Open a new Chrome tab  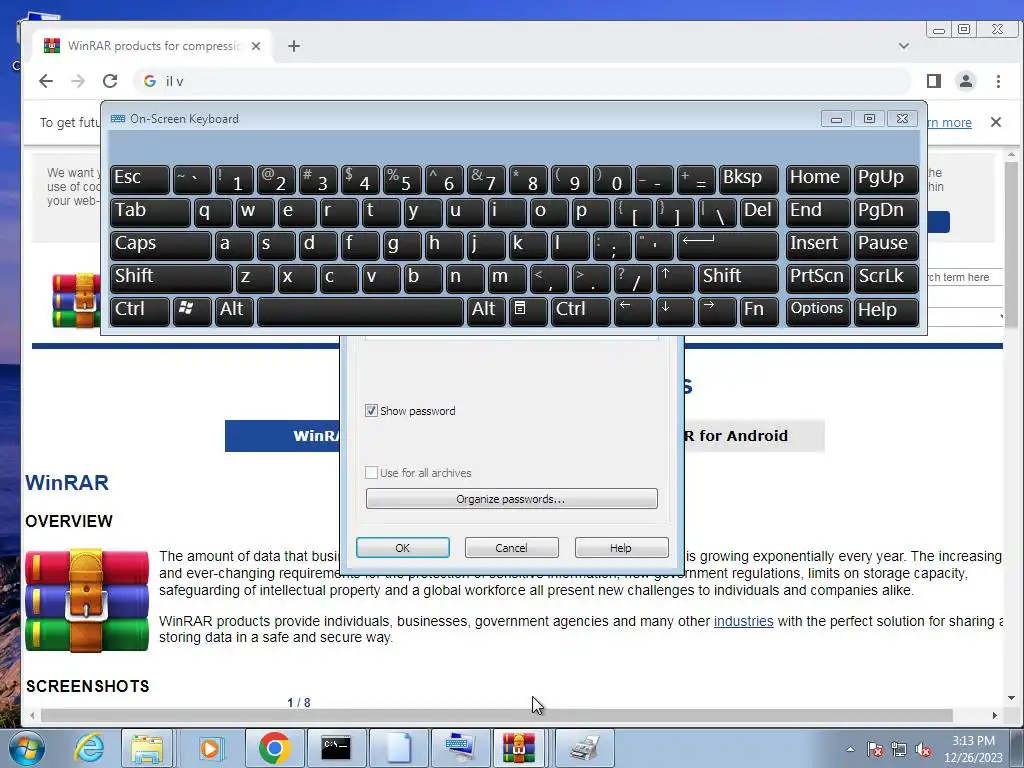point(294,46)
